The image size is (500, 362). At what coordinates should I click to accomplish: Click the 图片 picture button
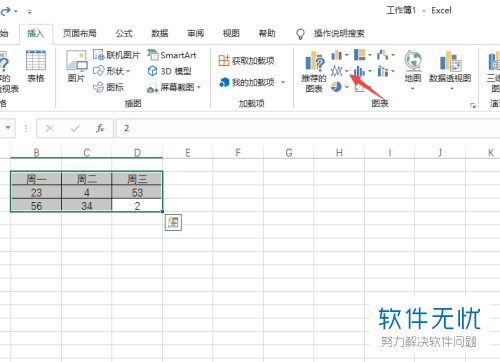click(76, 67)
